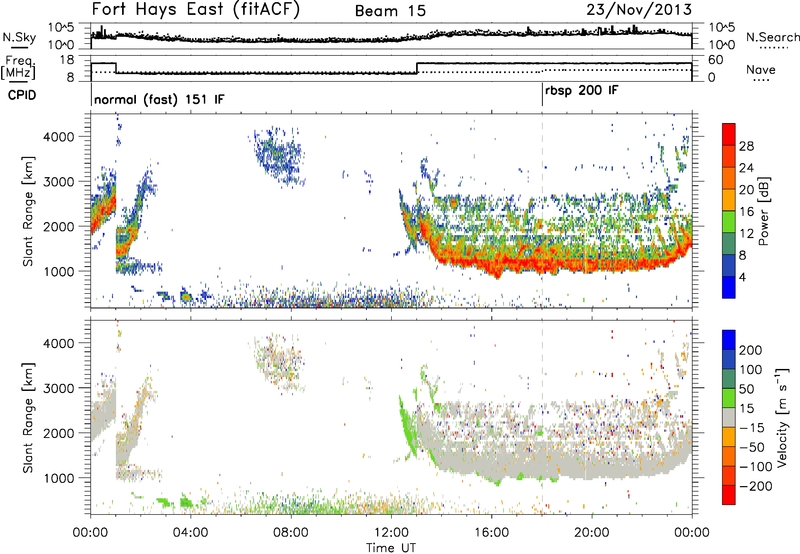Click the date 23/Nov/2013
800x554 pixels.
point(639,9)
